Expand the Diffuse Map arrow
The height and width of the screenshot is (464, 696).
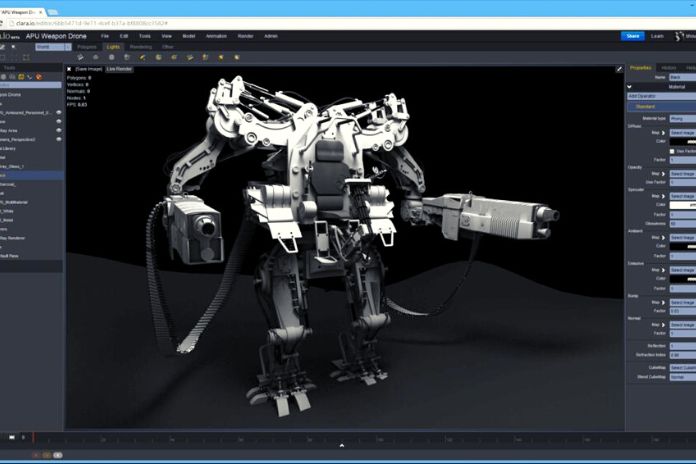tap(664, 133)
